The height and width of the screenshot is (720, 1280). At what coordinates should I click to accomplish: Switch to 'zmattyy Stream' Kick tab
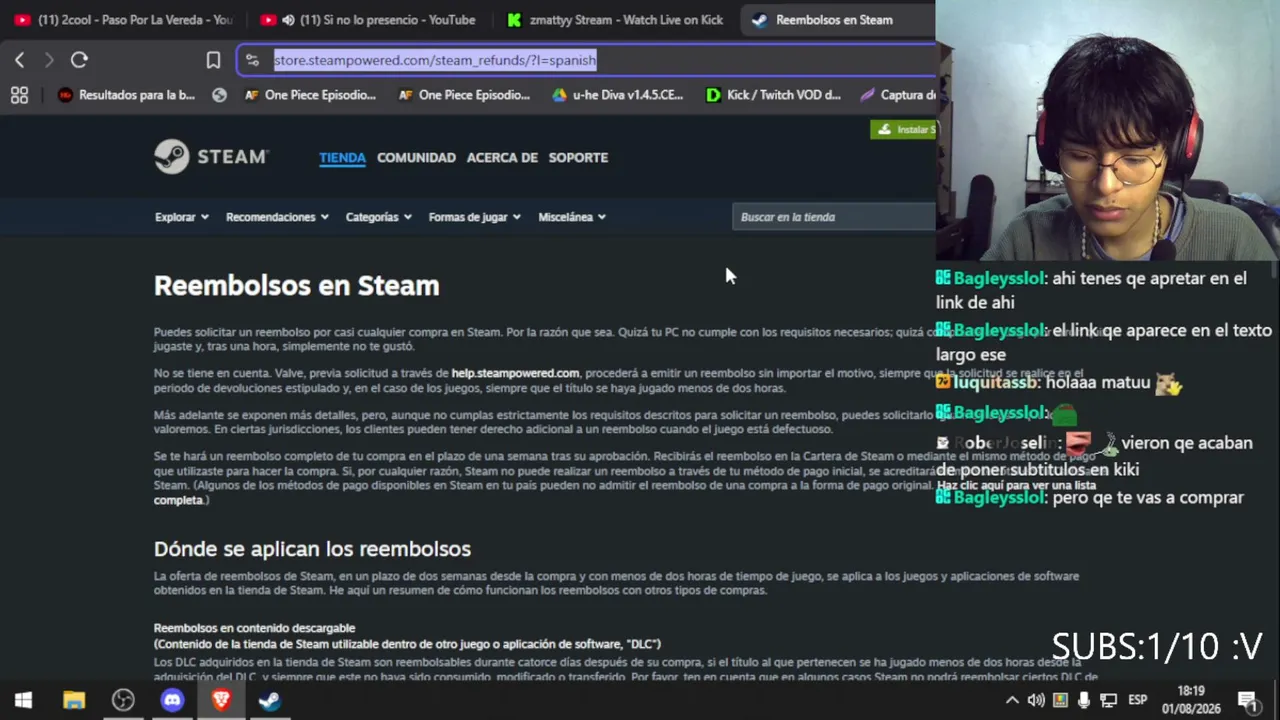tap(614, 20)
